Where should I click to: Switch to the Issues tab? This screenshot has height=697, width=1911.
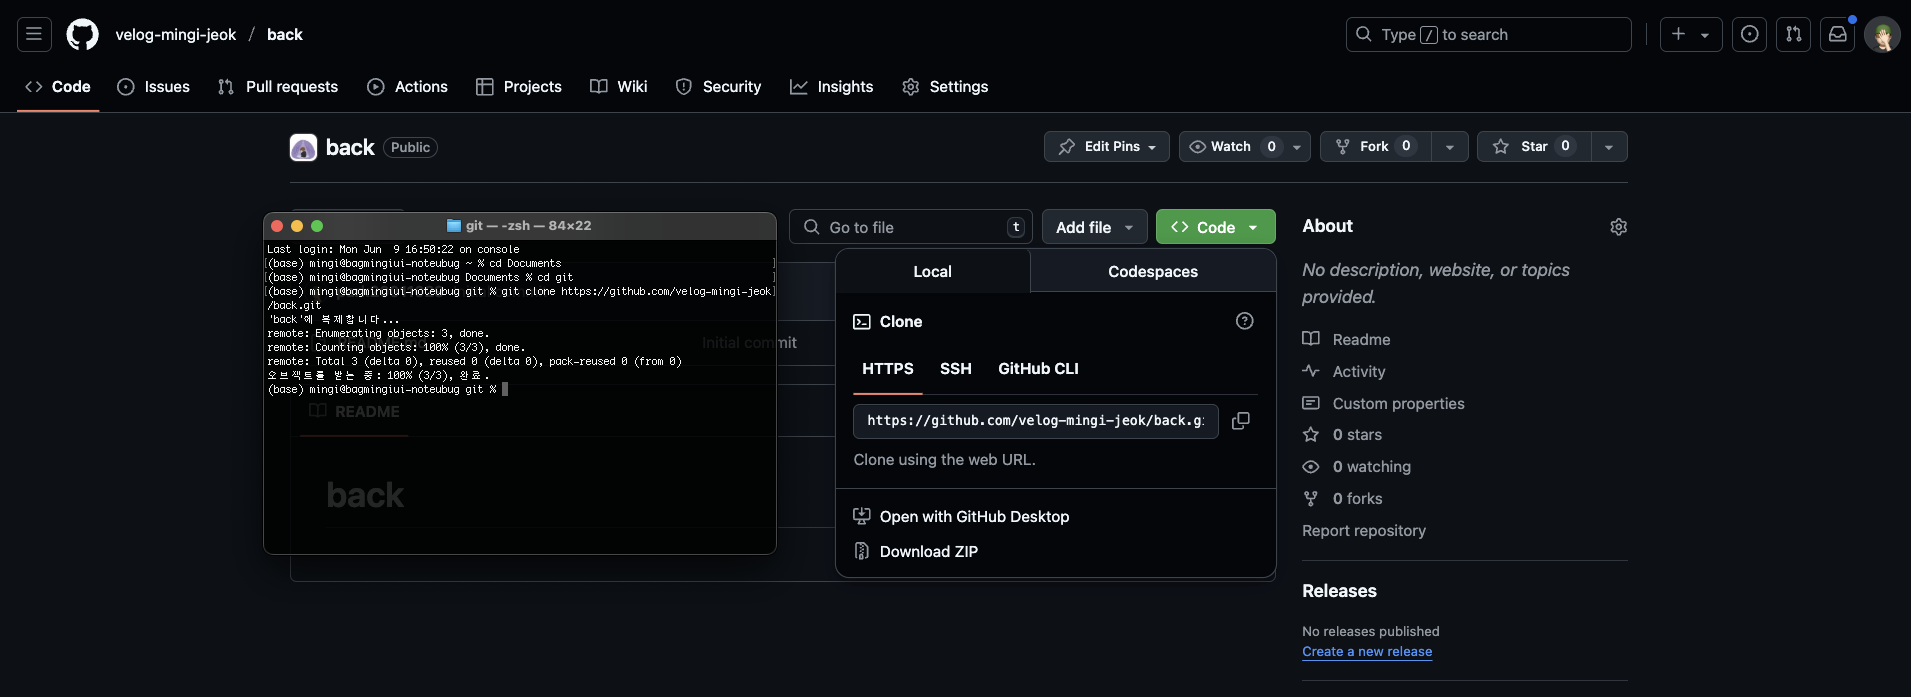153,87
